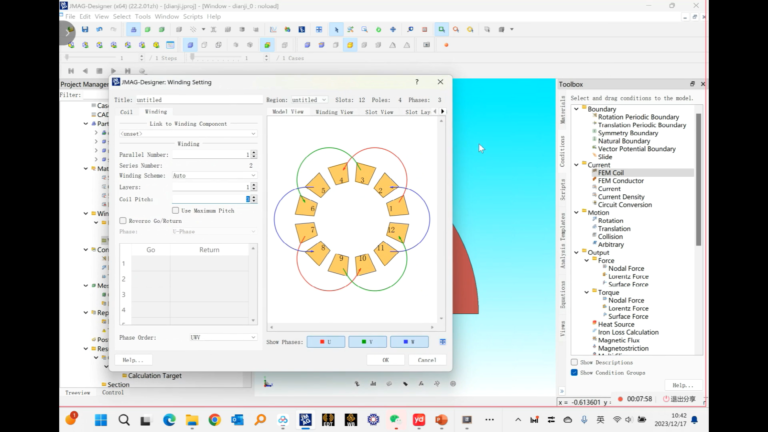Open WeChat from the taskbar
Viewport: 768px width, 432px height.
(396, 420)
